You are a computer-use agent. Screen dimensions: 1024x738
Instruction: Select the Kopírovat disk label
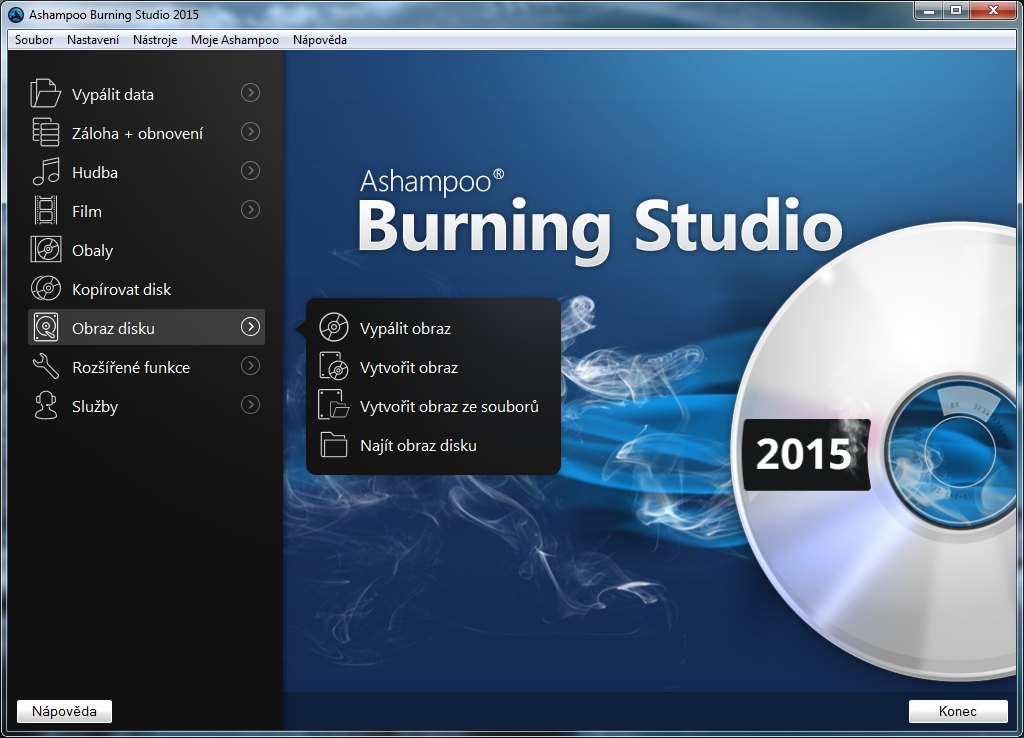click(x=121, y=289)
